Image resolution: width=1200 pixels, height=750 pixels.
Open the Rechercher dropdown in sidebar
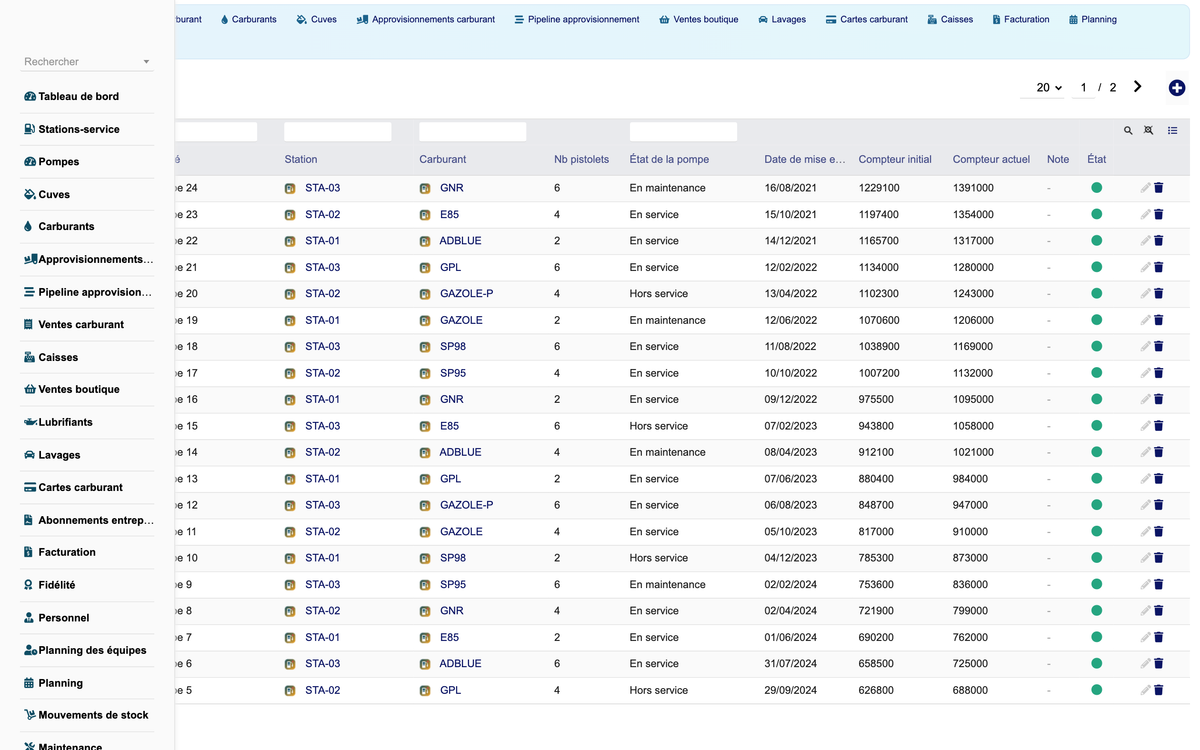pos(87,62)
